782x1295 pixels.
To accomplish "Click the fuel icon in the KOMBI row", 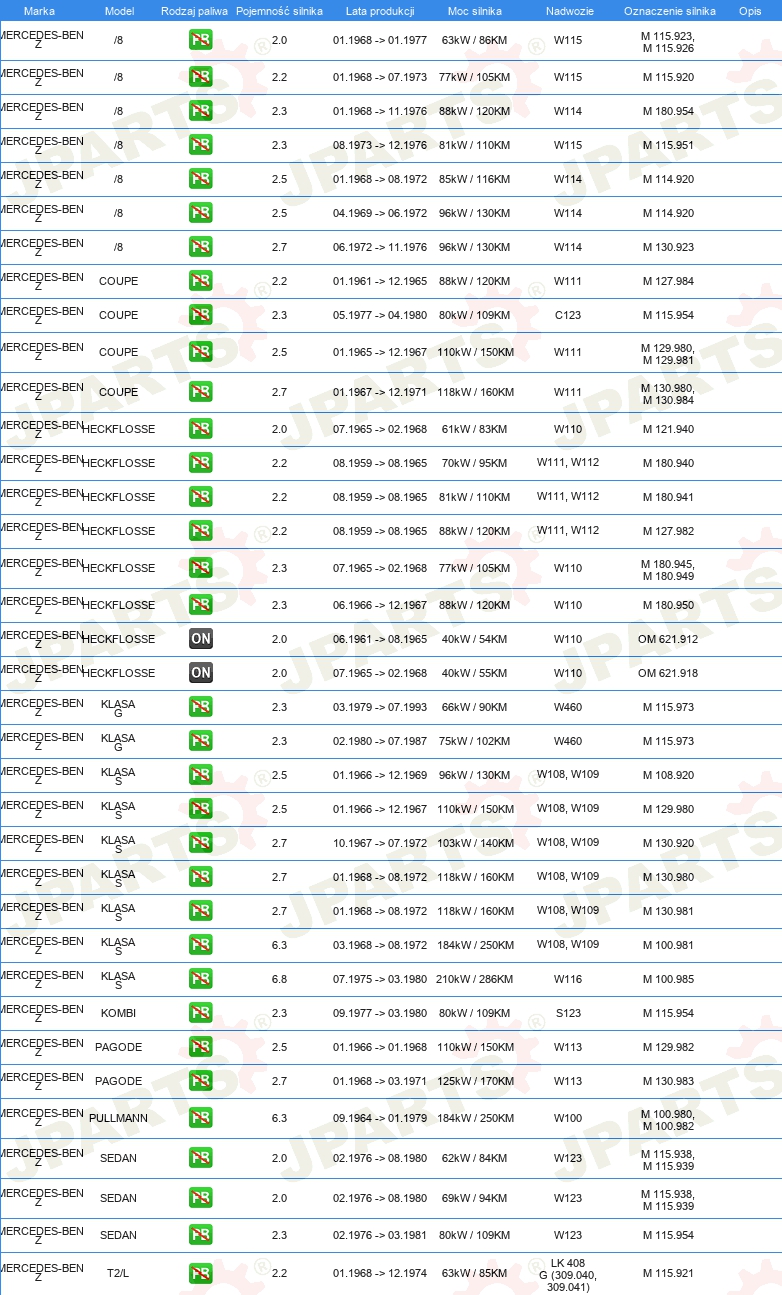I will tap(200, 1013).
